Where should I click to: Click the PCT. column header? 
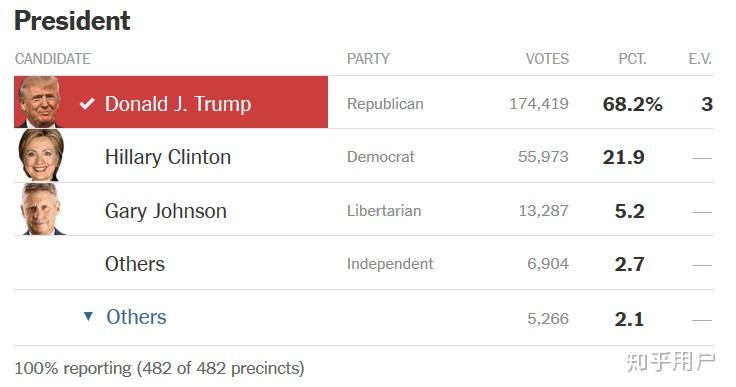point(632,59)
